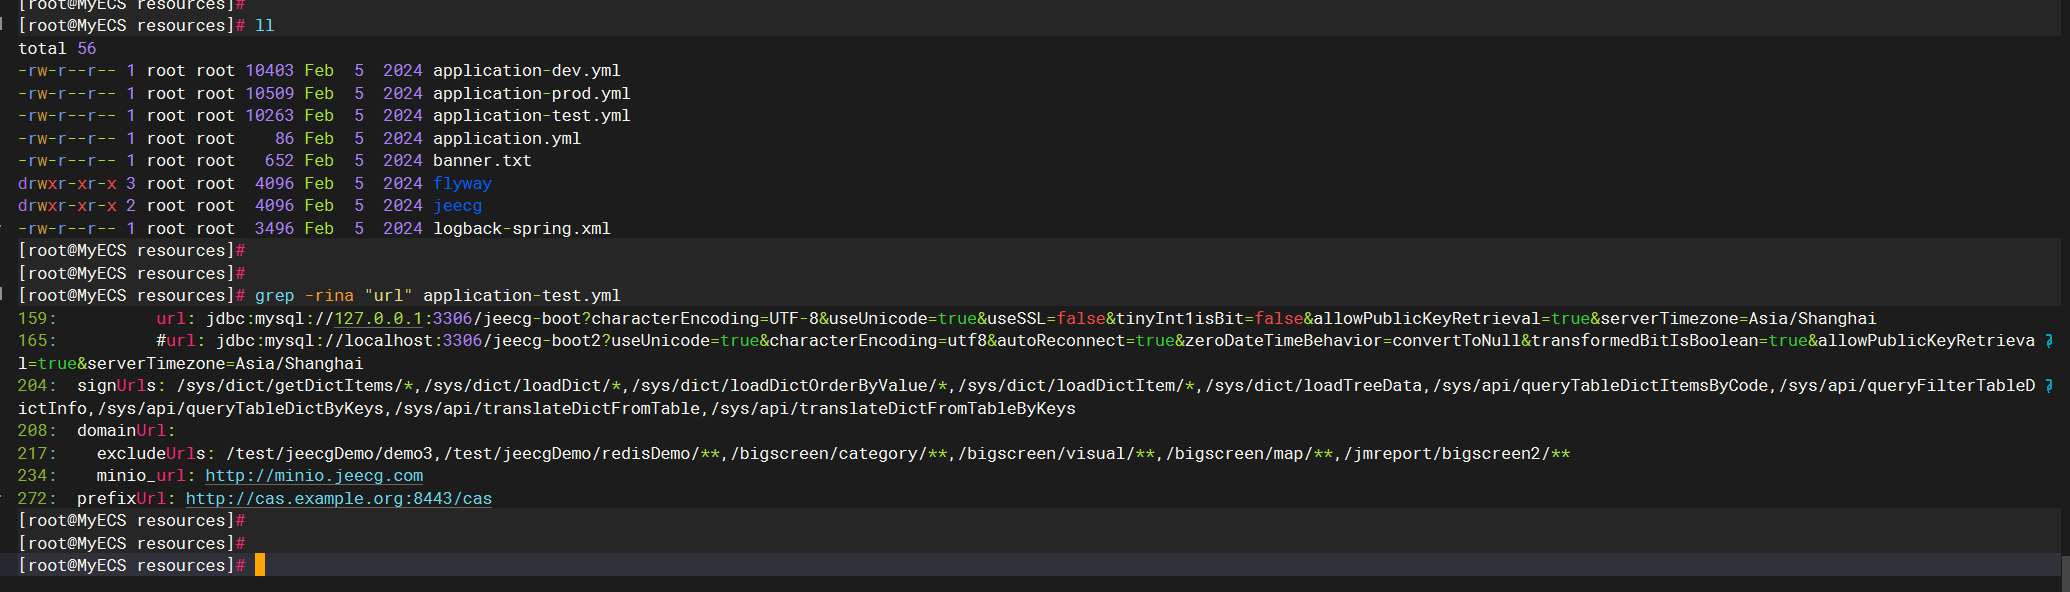This screenshot has height=592, width=2070.
Task: Click the file size 10509 value
Action: tap(270, 94)
